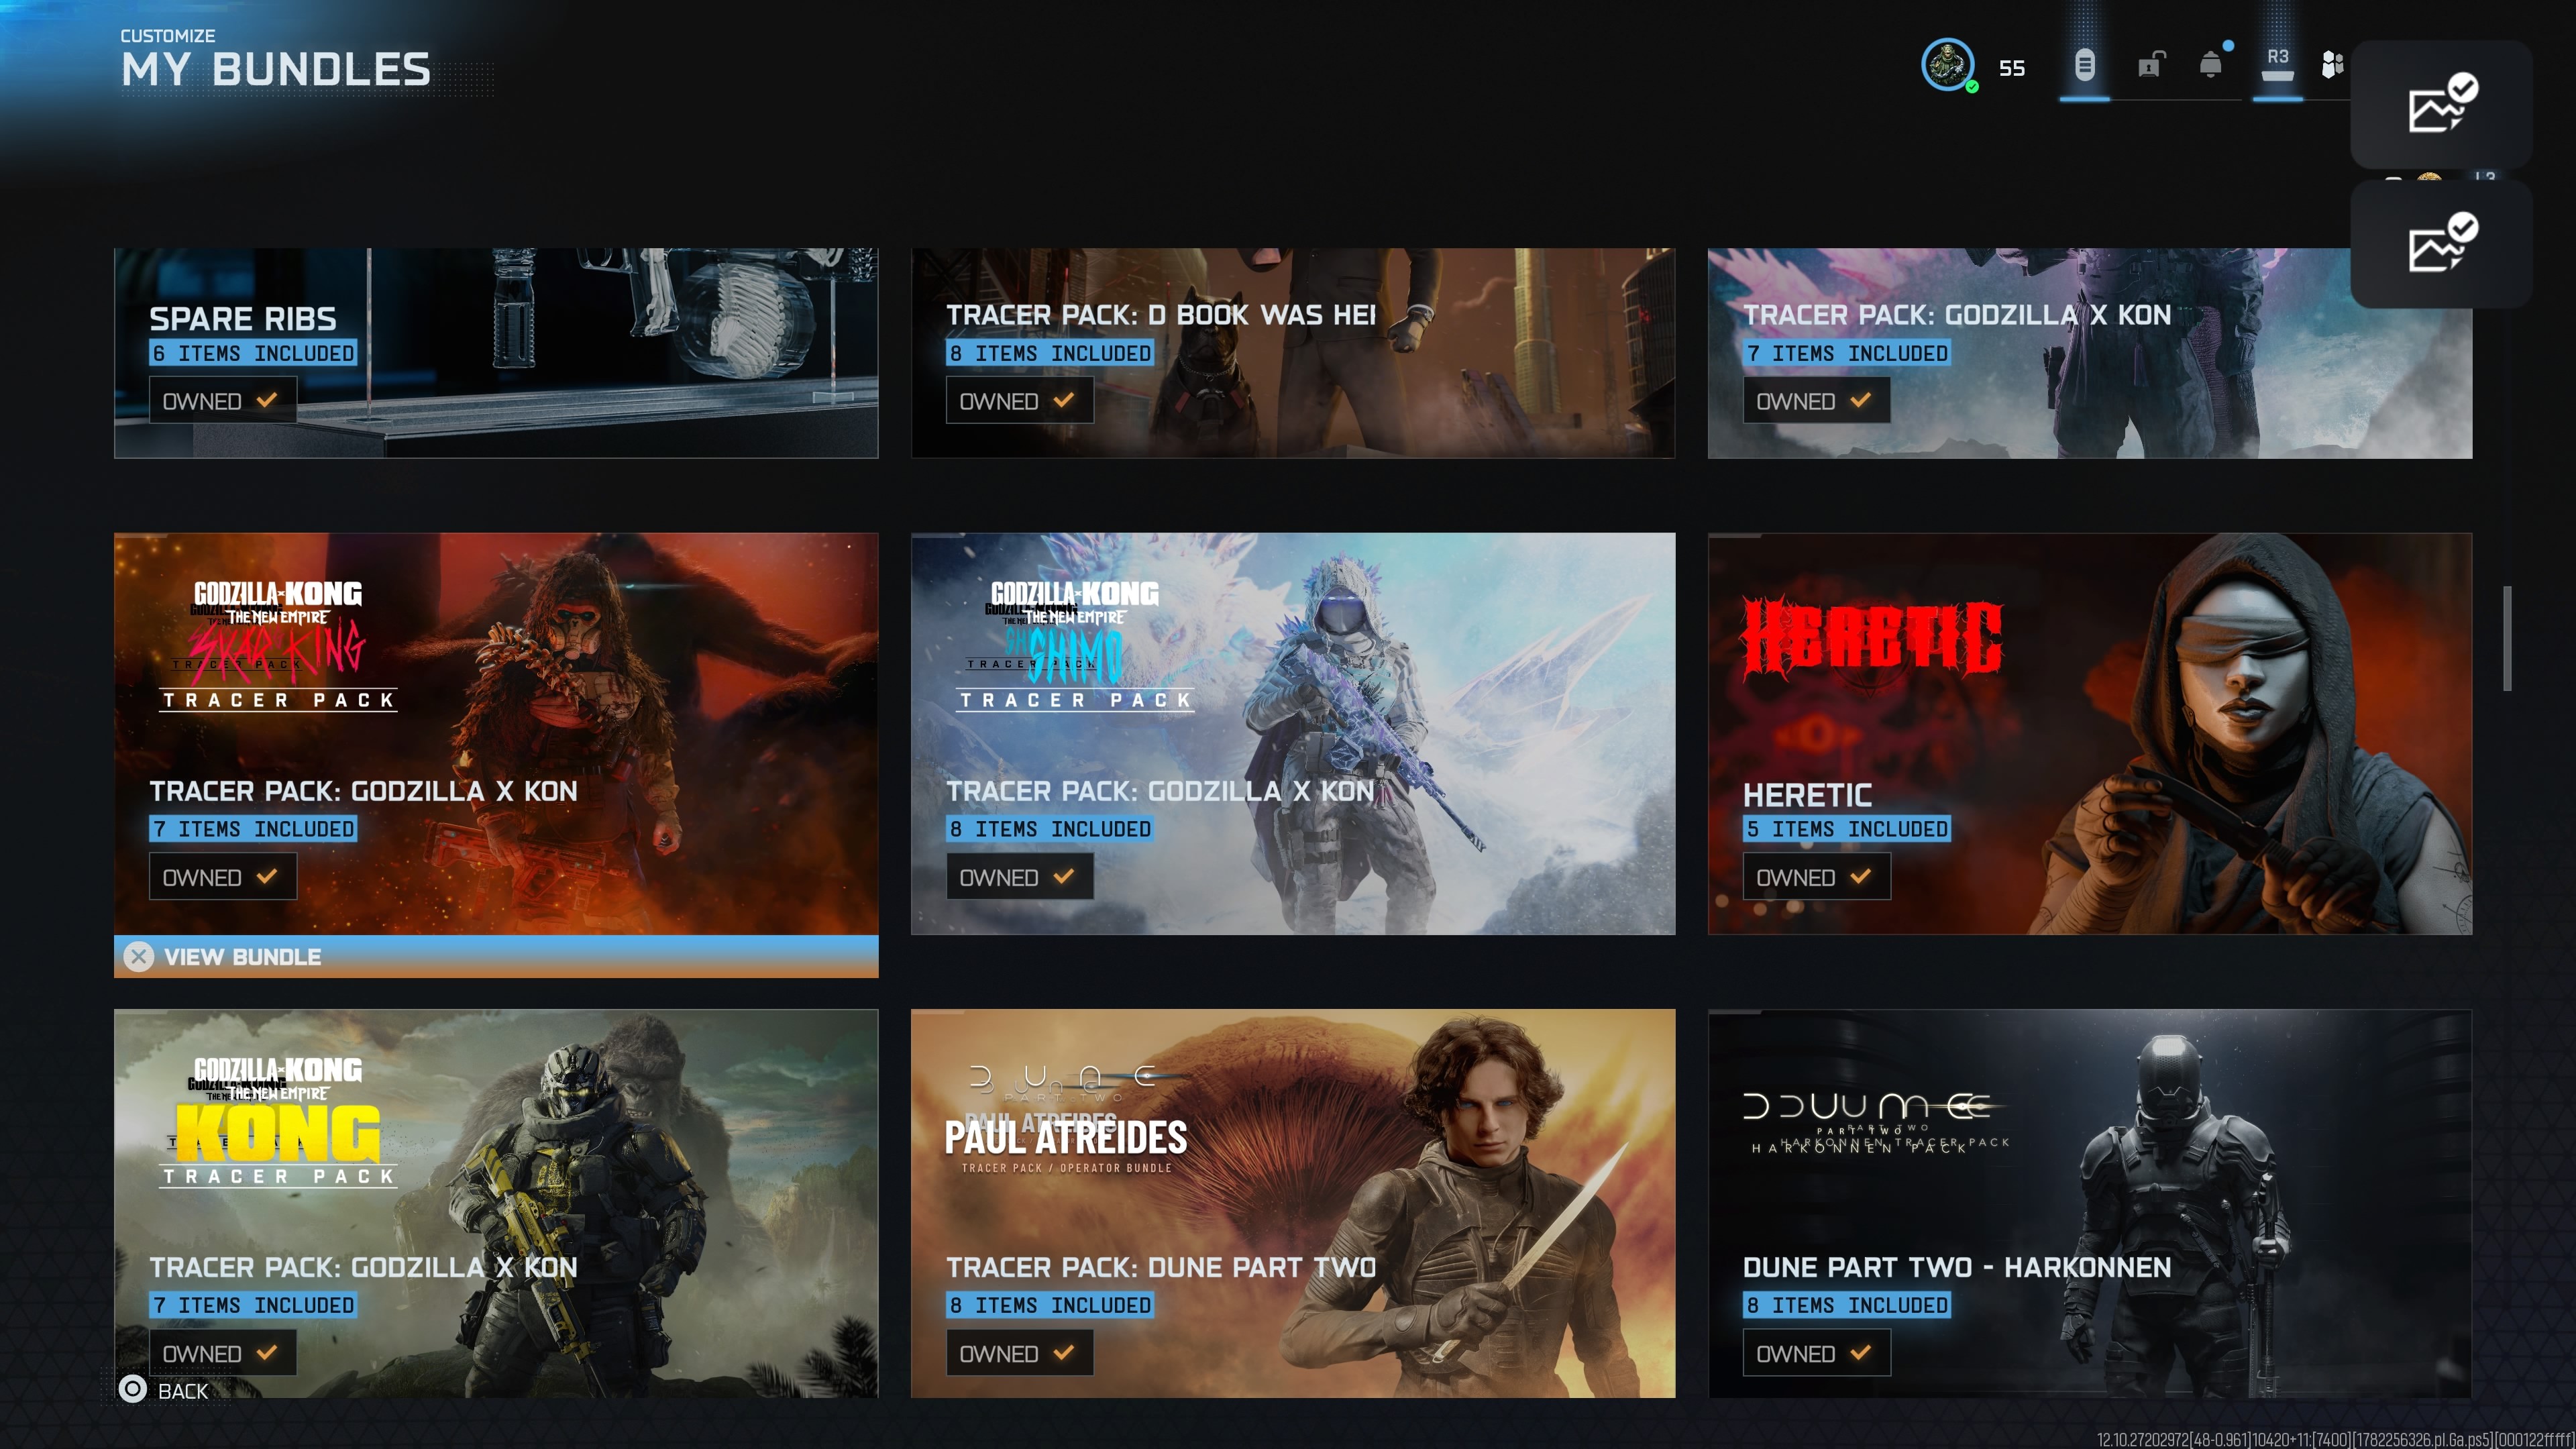The image size is (2576, 1449).
Task: Click the "MY BUNDLES" page heading
Action: pos(276,70)
